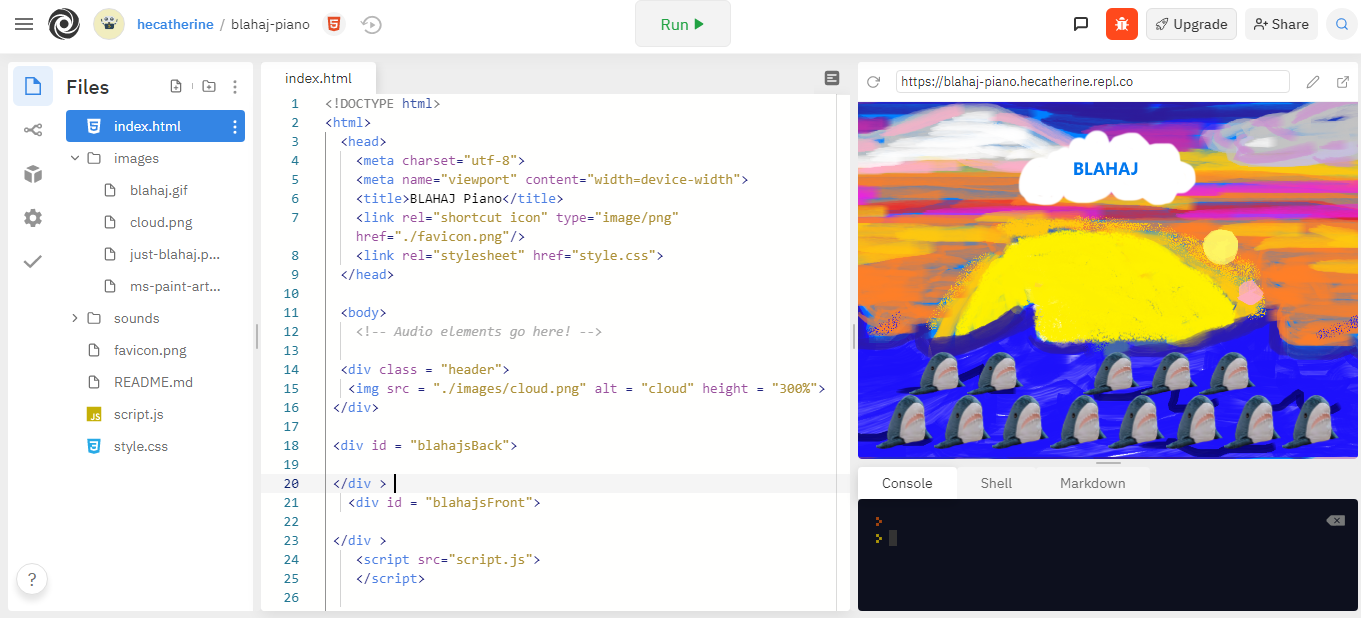The height and width of the screenshot is (618, 1361).
Task: Focus the preview URL address field
Action: point(1093,82)
